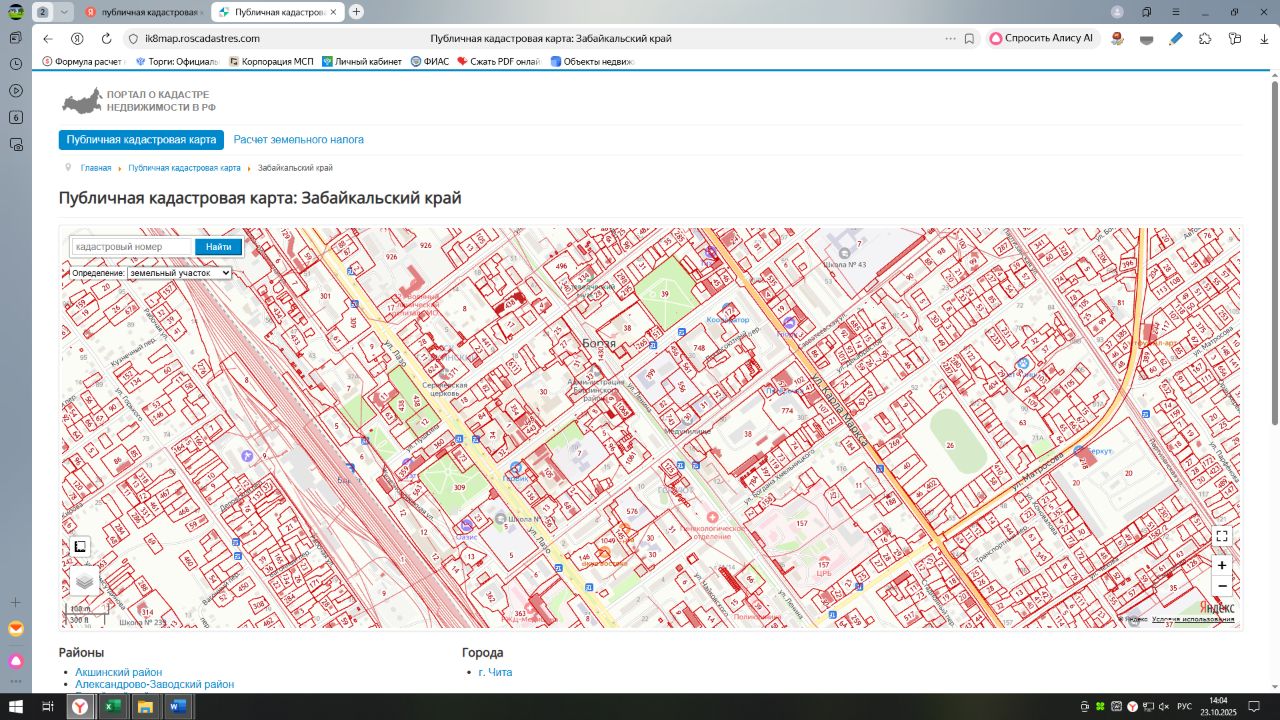The height and width of the screenshot is (720, 1280).
Task: Click the cadastral number input field
Action: tap(131, 247)
